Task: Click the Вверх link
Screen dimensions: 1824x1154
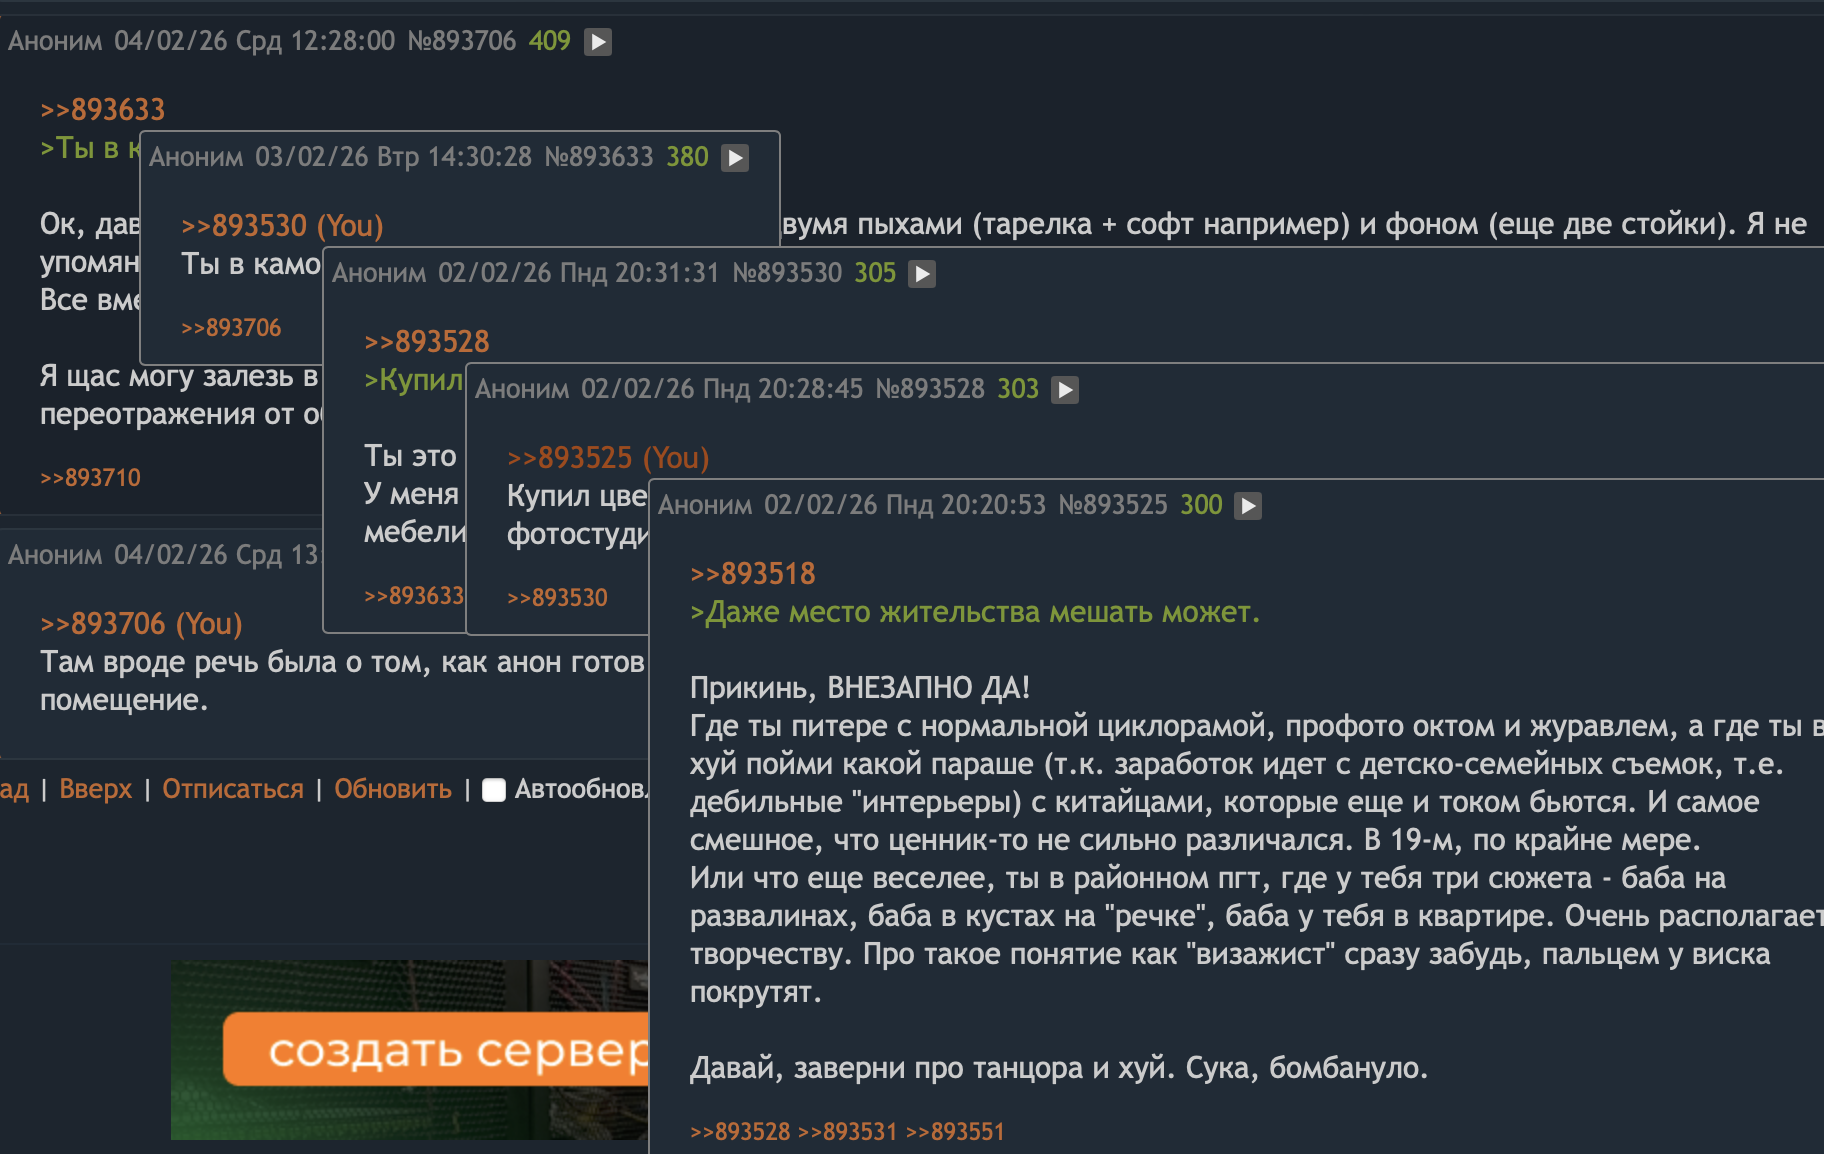Action: point(96,789)
